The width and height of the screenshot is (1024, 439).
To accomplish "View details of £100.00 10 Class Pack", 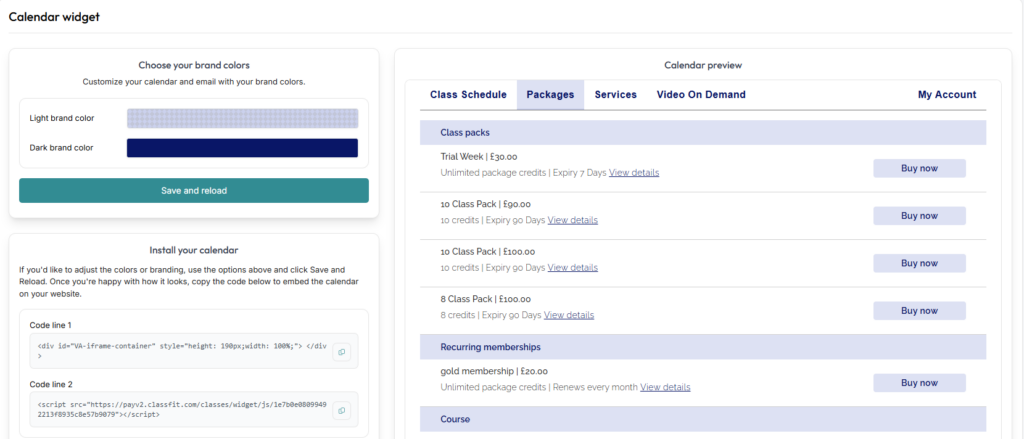I will [x=573, y=268].
